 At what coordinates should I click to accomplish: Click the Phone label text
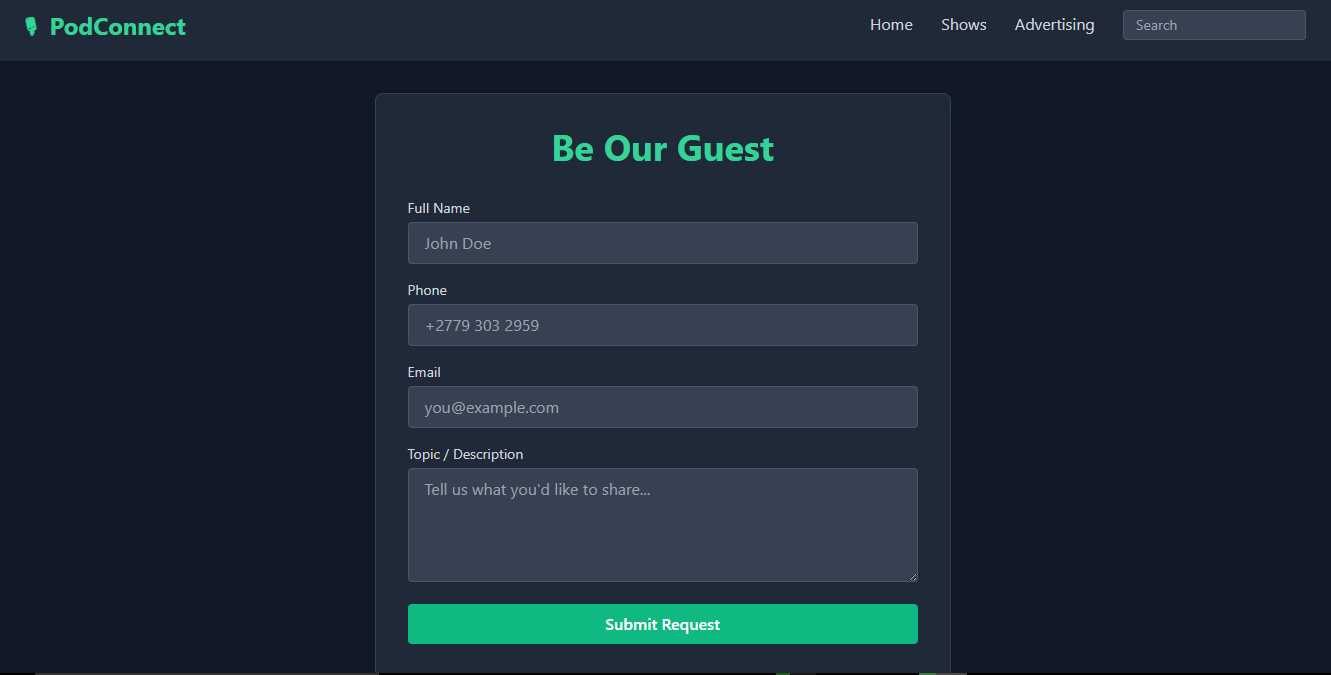[x=427, y=290]
